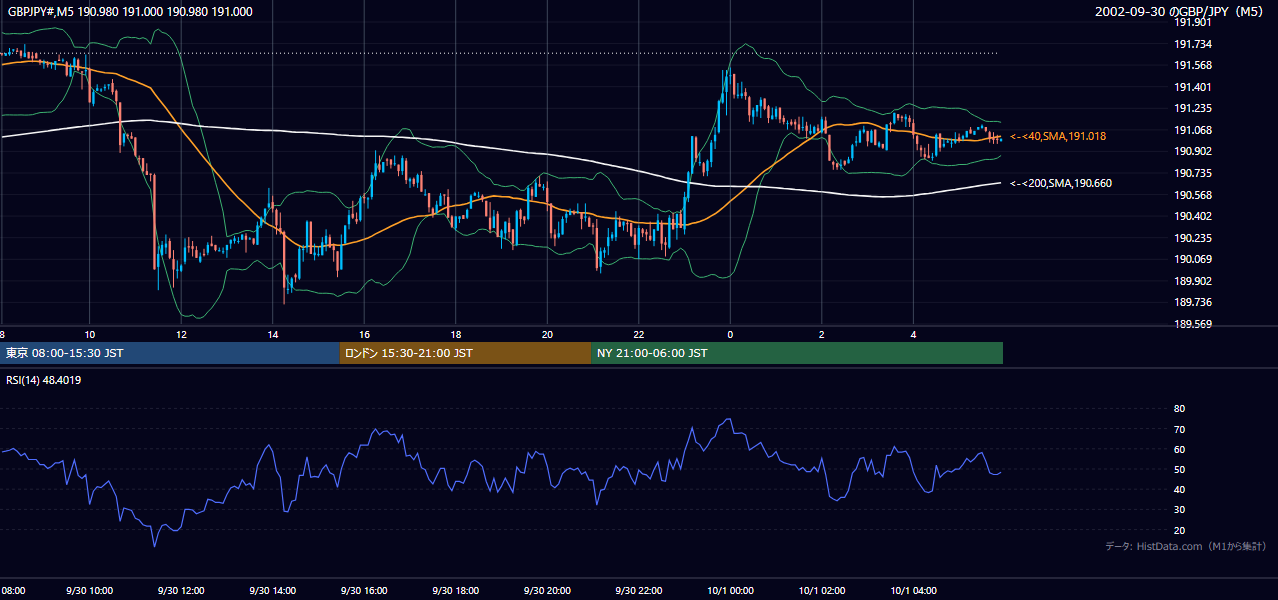1278x600 pixels.
Task: Click price axis value 190.069
Action: [x=1192, y=260]
